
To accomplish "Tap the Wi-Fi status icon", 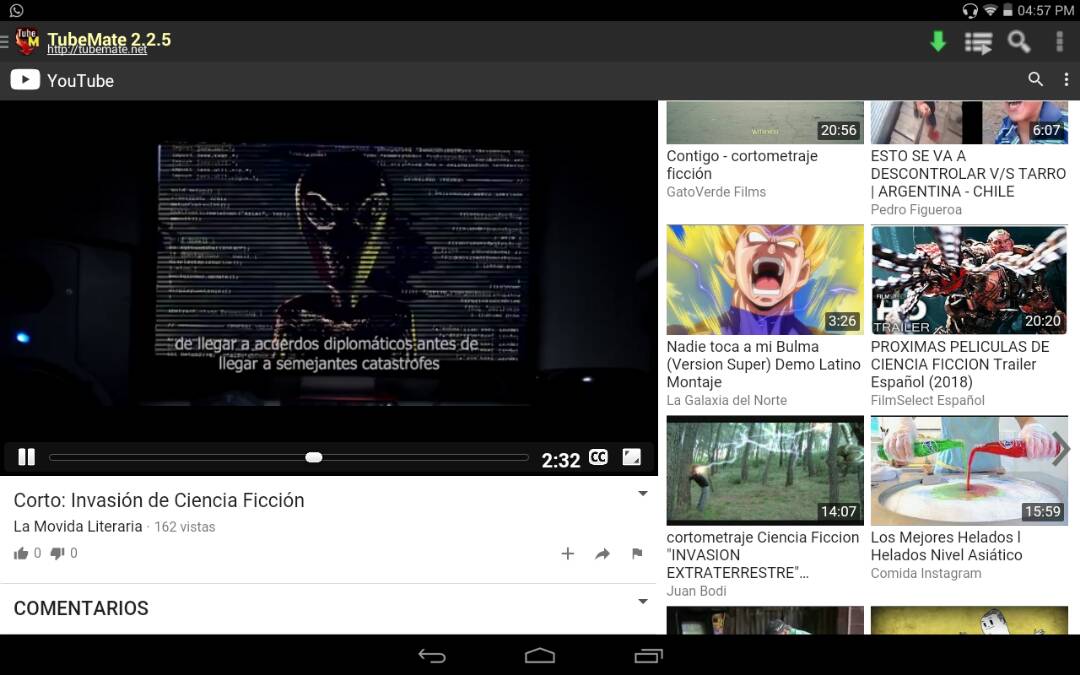I will [x=990, y=10].
